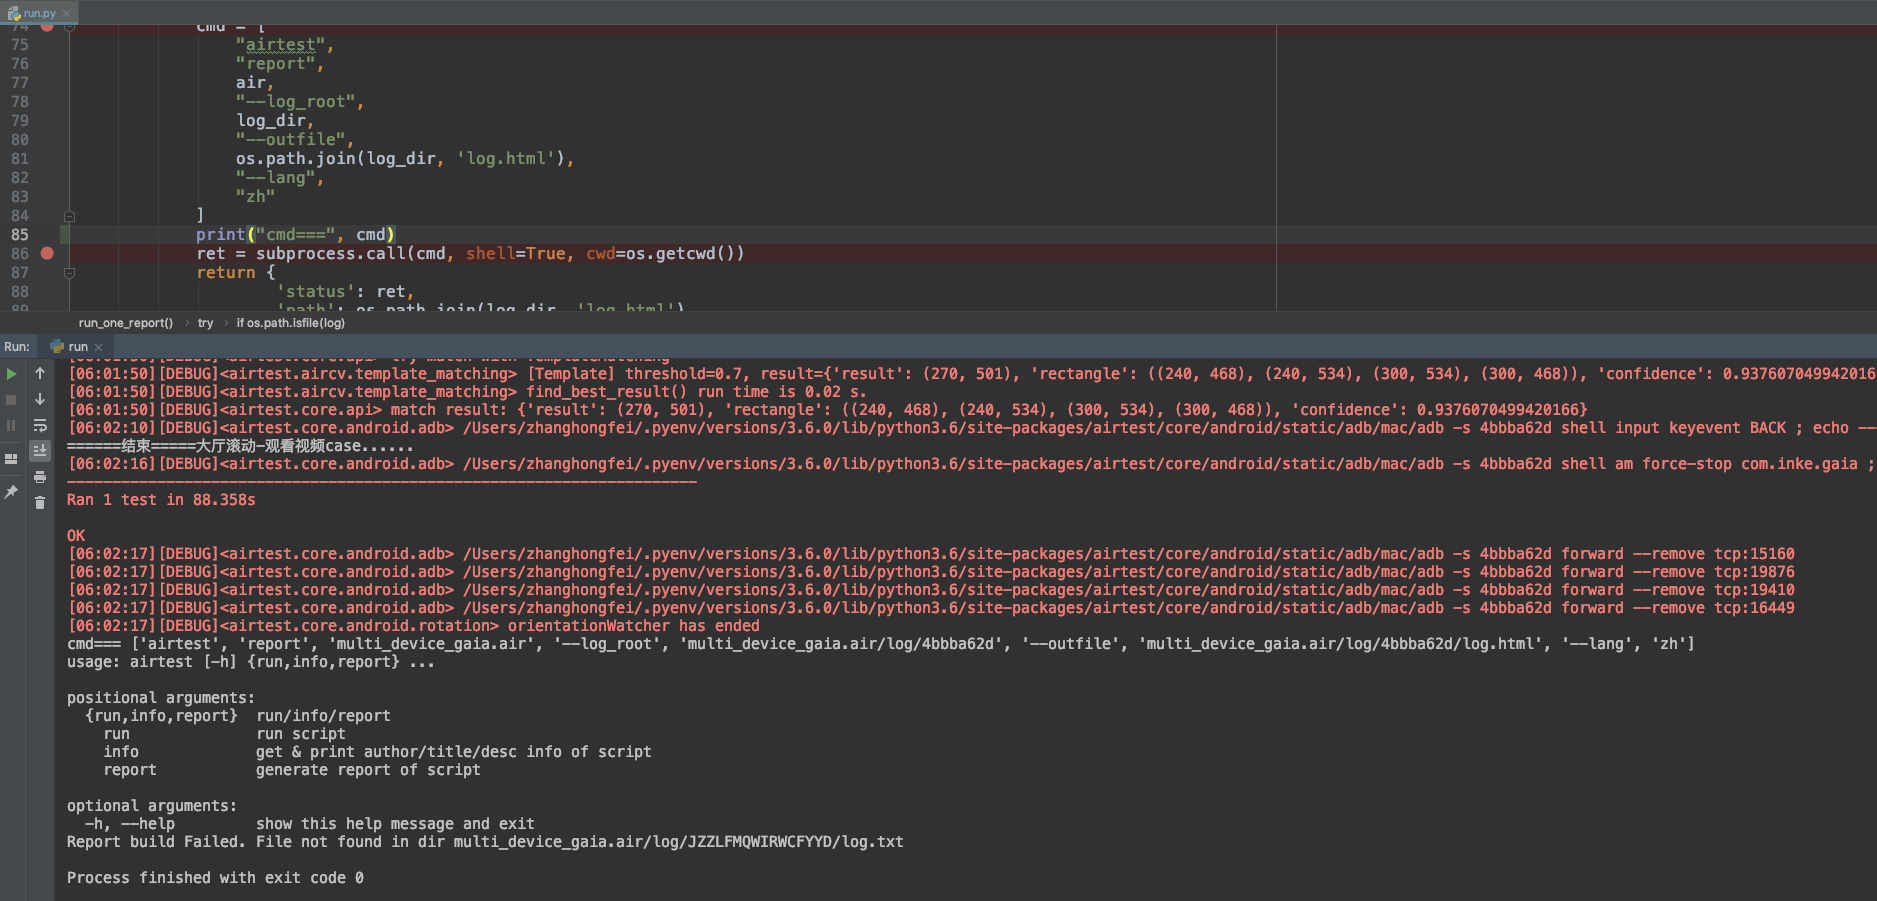Click "orientationWatcher has ended" log line
The height and width of the screenshot is (901, 1877).
[x=414, y=626]
